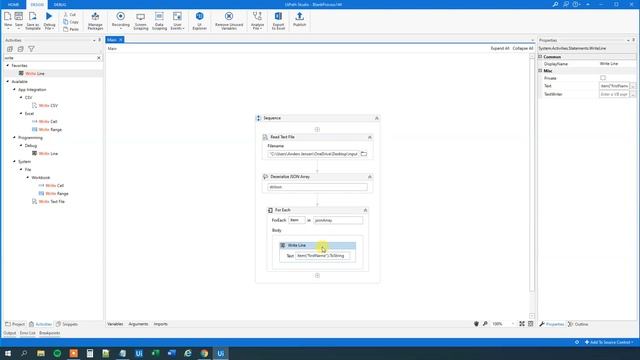Click the pan hand tool in the designer footer
The width and height of the screenshot is (640, 360).
coord(476,324)
